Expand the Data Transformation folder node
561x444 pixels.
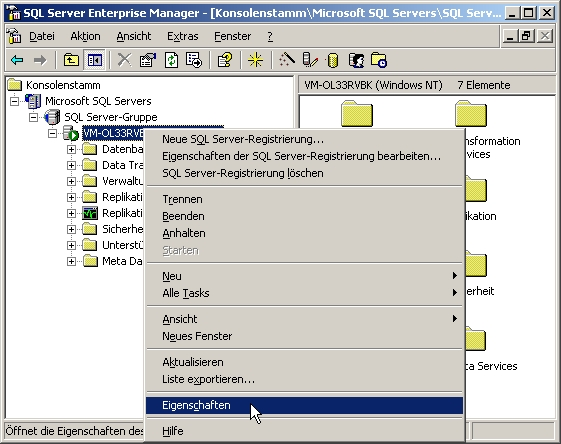71,165
